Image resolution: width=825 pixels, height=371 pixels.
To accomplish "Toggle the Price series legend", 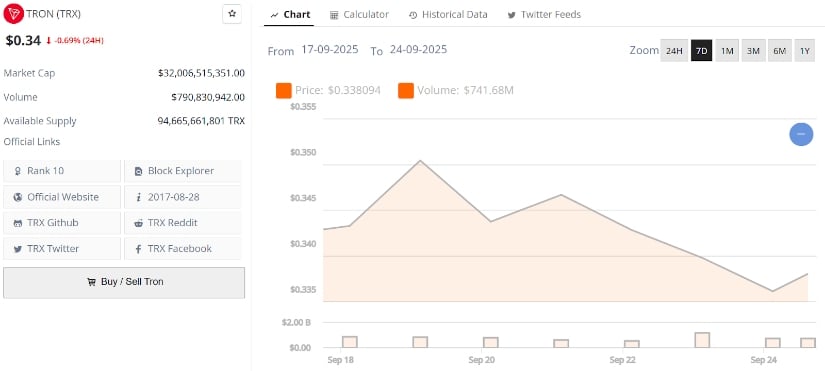I will (x=328, y=91).
